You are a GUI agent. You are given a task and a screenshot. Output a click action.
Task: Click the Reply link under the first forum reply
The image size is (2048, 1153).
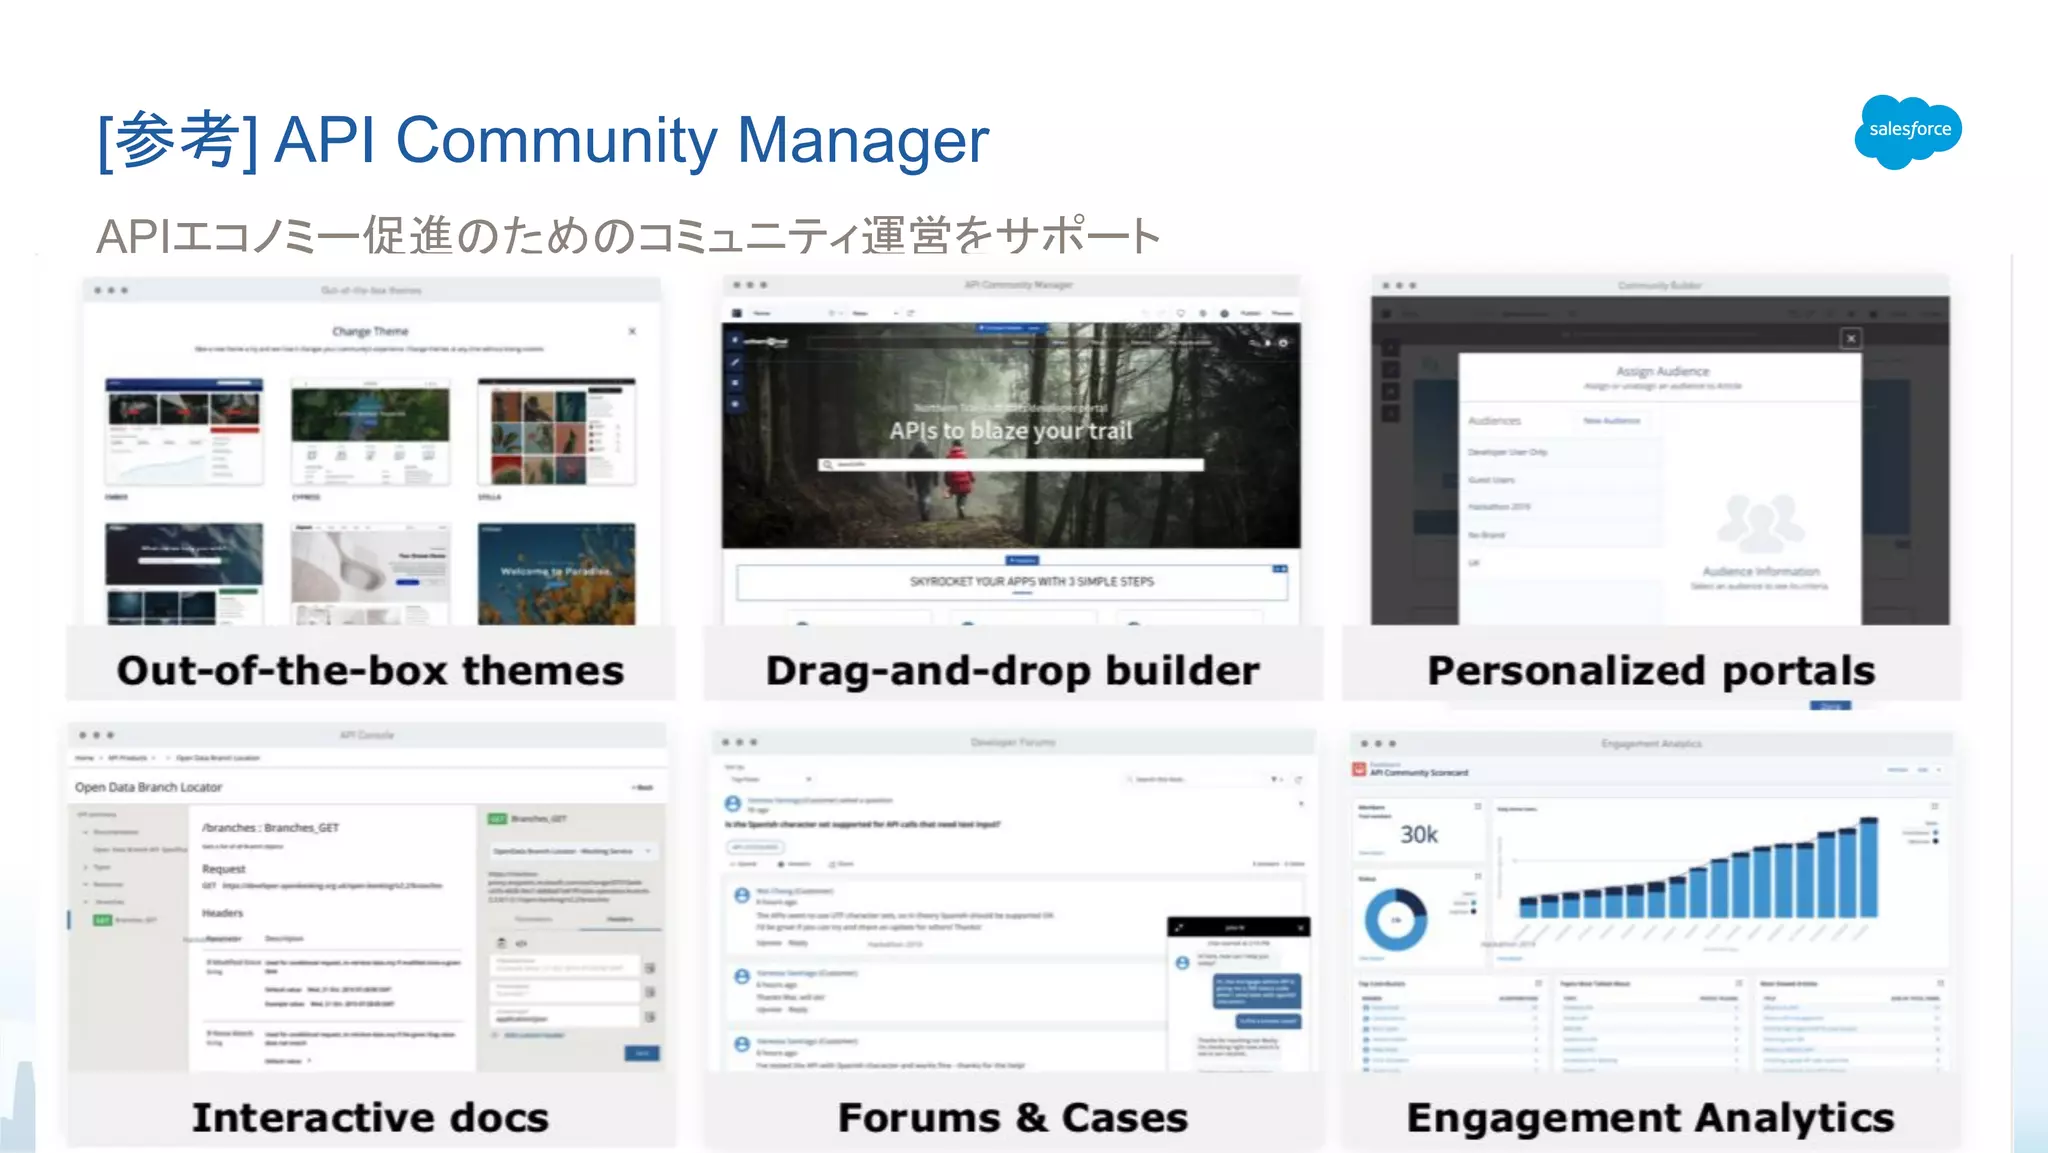798,943
